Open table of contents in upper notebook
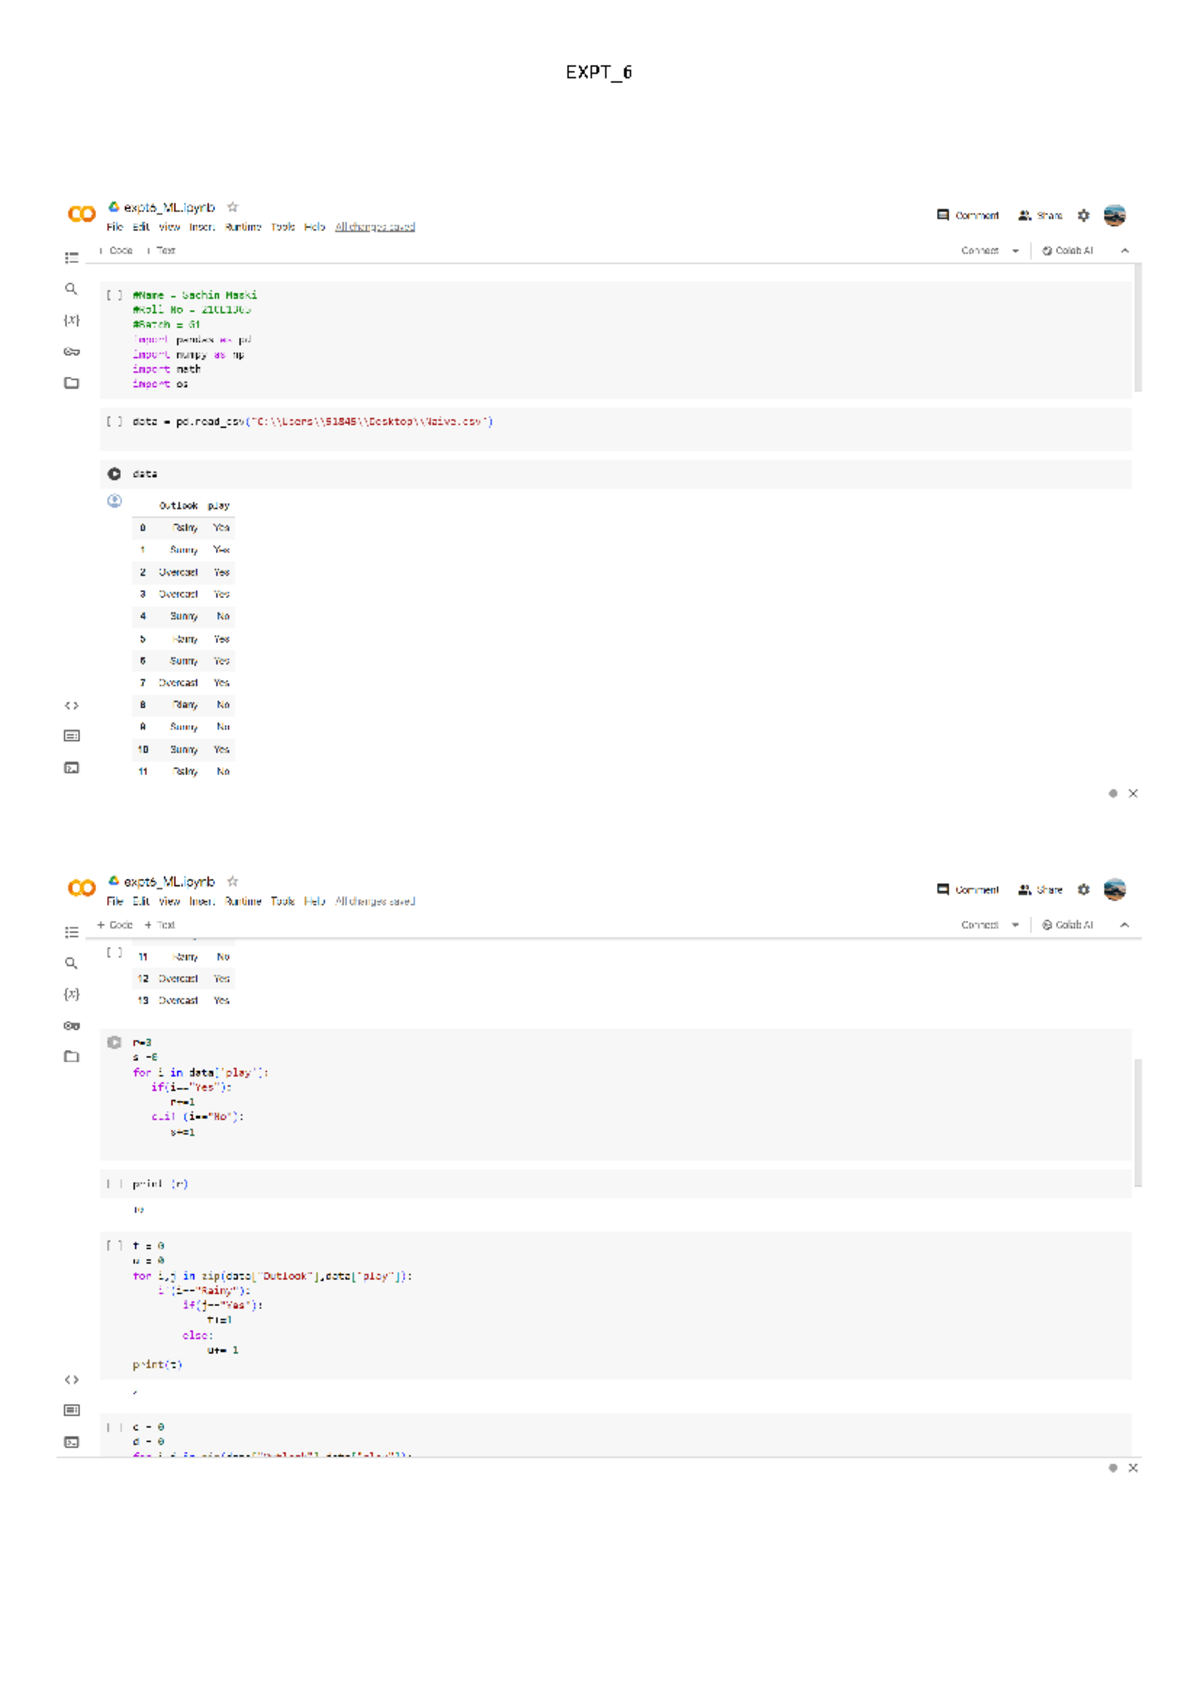Image resolution: width=1200 pixels, height=1696 pixels. point(71,258)
